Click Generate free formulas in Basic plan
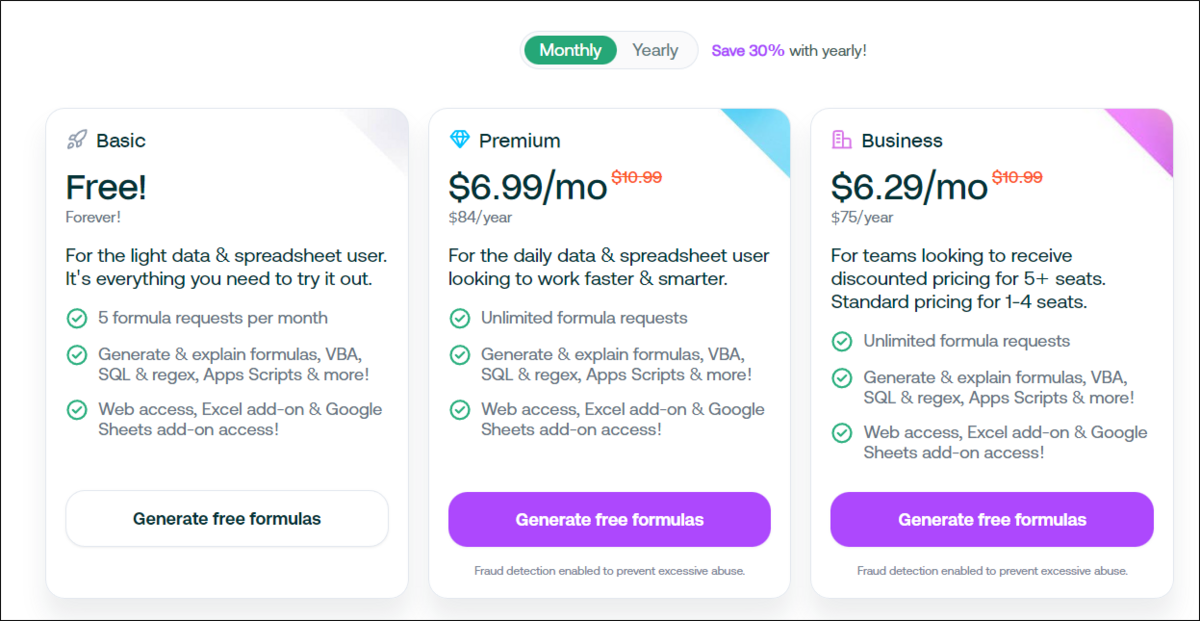This screenshot has height=621, width=1200. point(227,519)
